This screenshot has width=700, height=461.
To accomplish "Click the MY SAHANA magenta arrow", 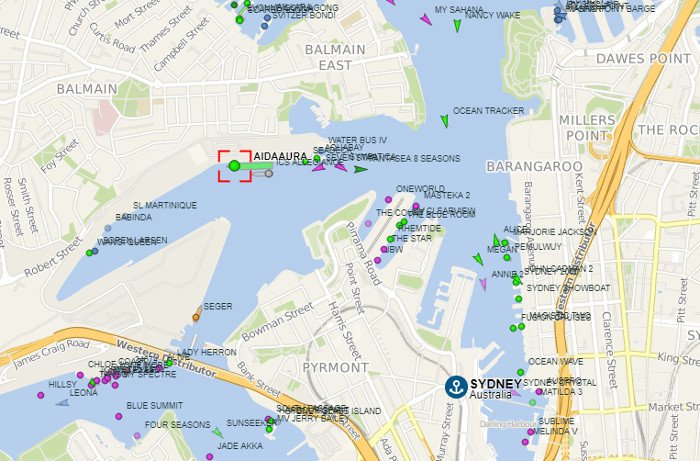I will point(425,19).
